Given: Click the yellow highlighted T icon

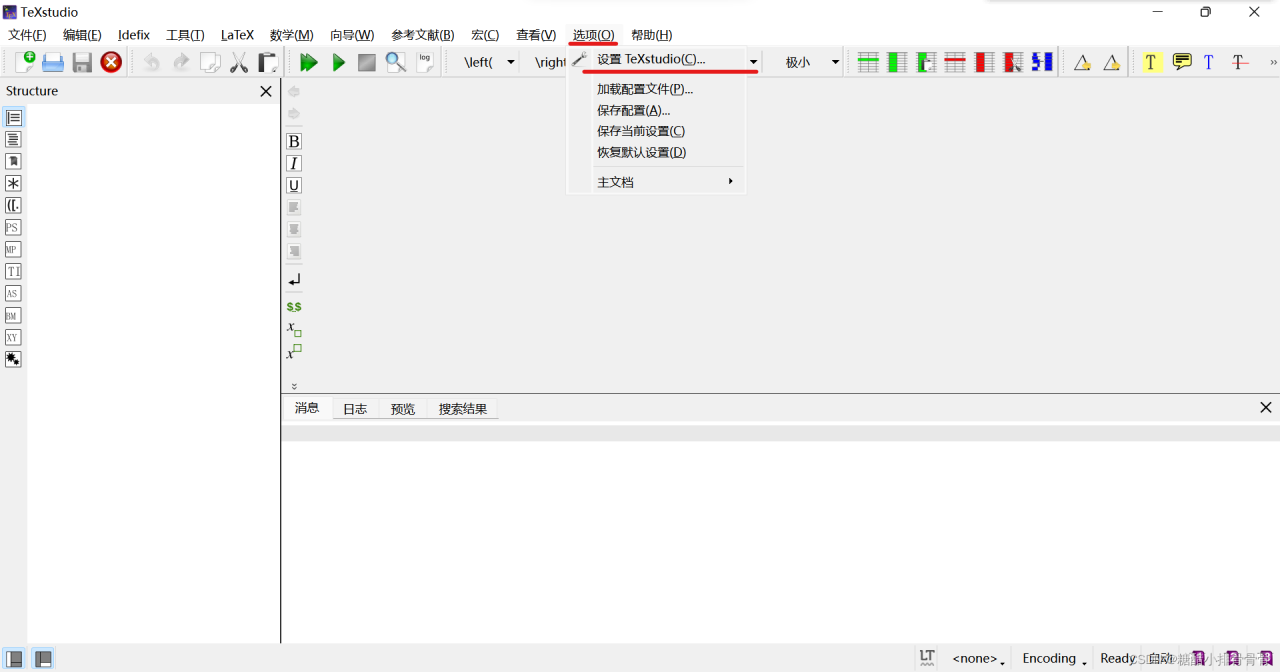Looking at the screenshot, I should click(x=1151, y=62).
